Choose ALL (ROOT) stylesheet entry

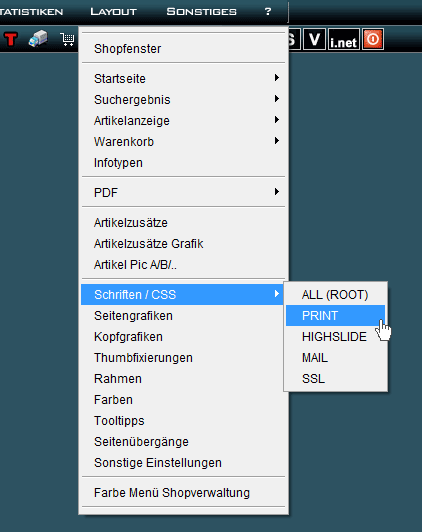pyautogui.click(x=335, y=294)
